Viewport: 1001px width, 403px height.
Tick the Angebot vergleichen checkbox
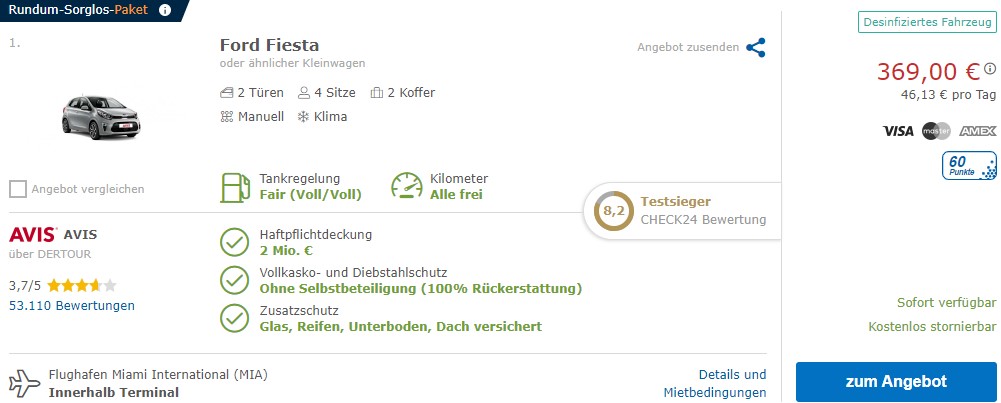coord(18,189)
